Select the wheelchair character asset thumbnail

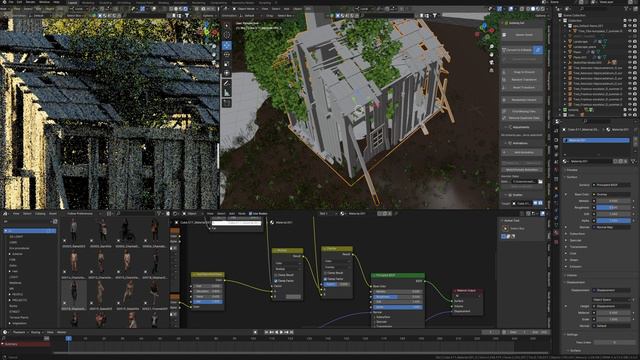(128, 231)
